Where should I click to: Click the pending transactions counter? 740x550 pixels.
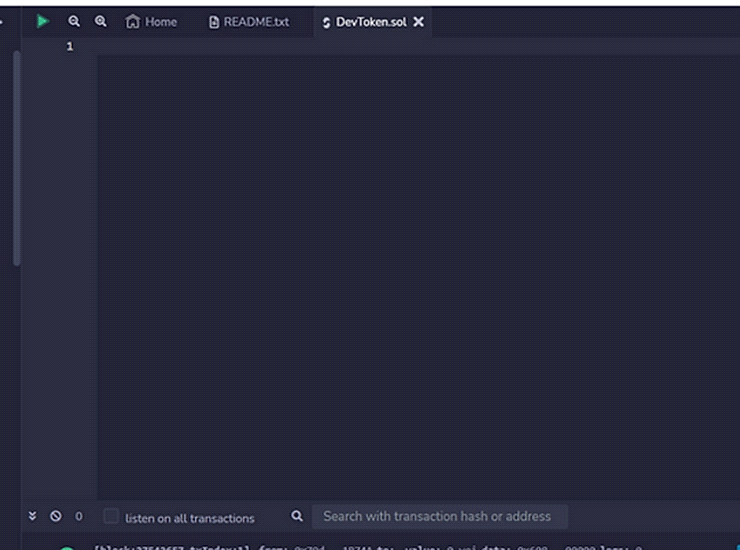pyautogui.click(x=79, y=517)
